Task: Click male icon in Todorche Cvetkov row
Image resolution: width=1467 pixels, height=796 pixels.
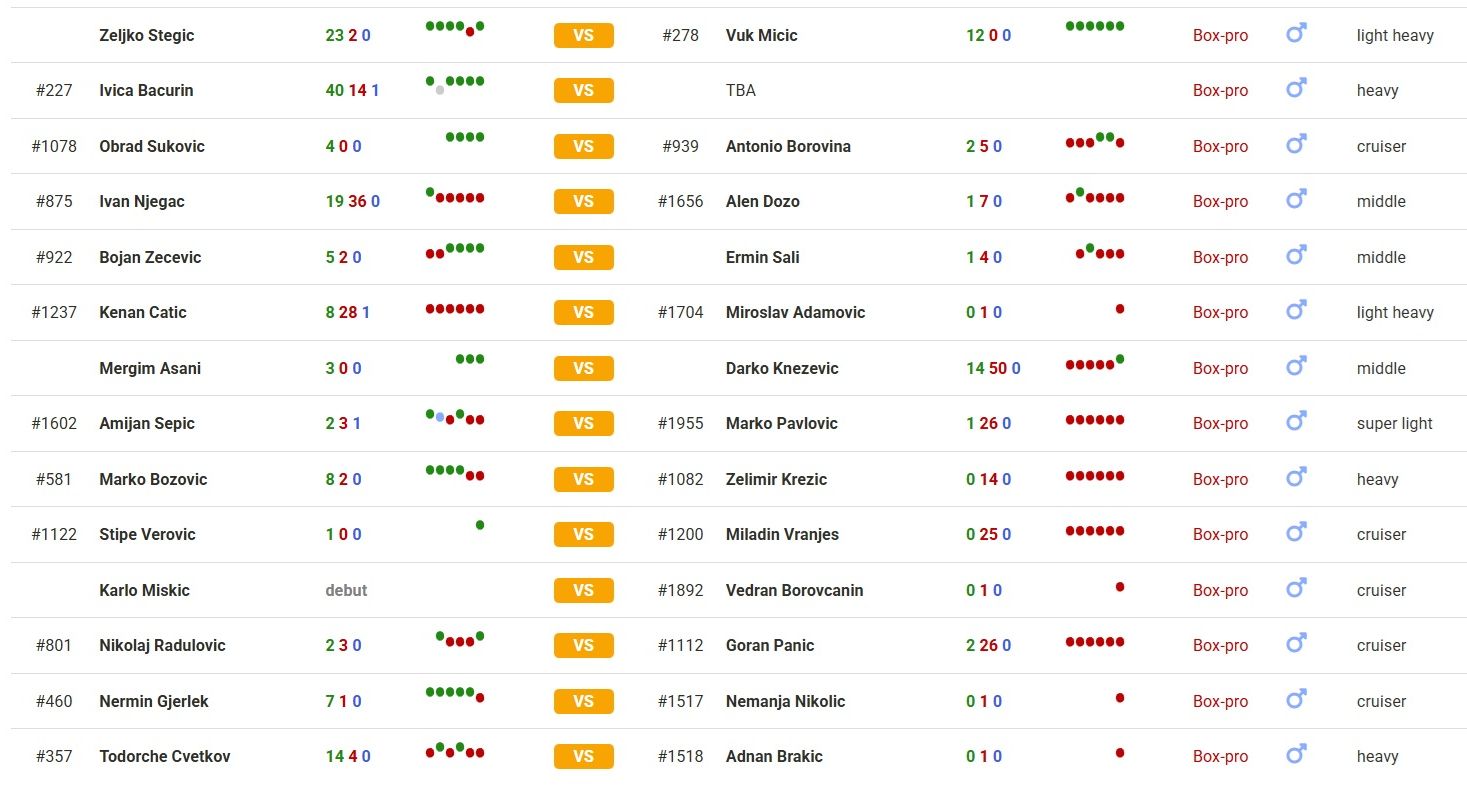Action: (x=1296, y=755)
